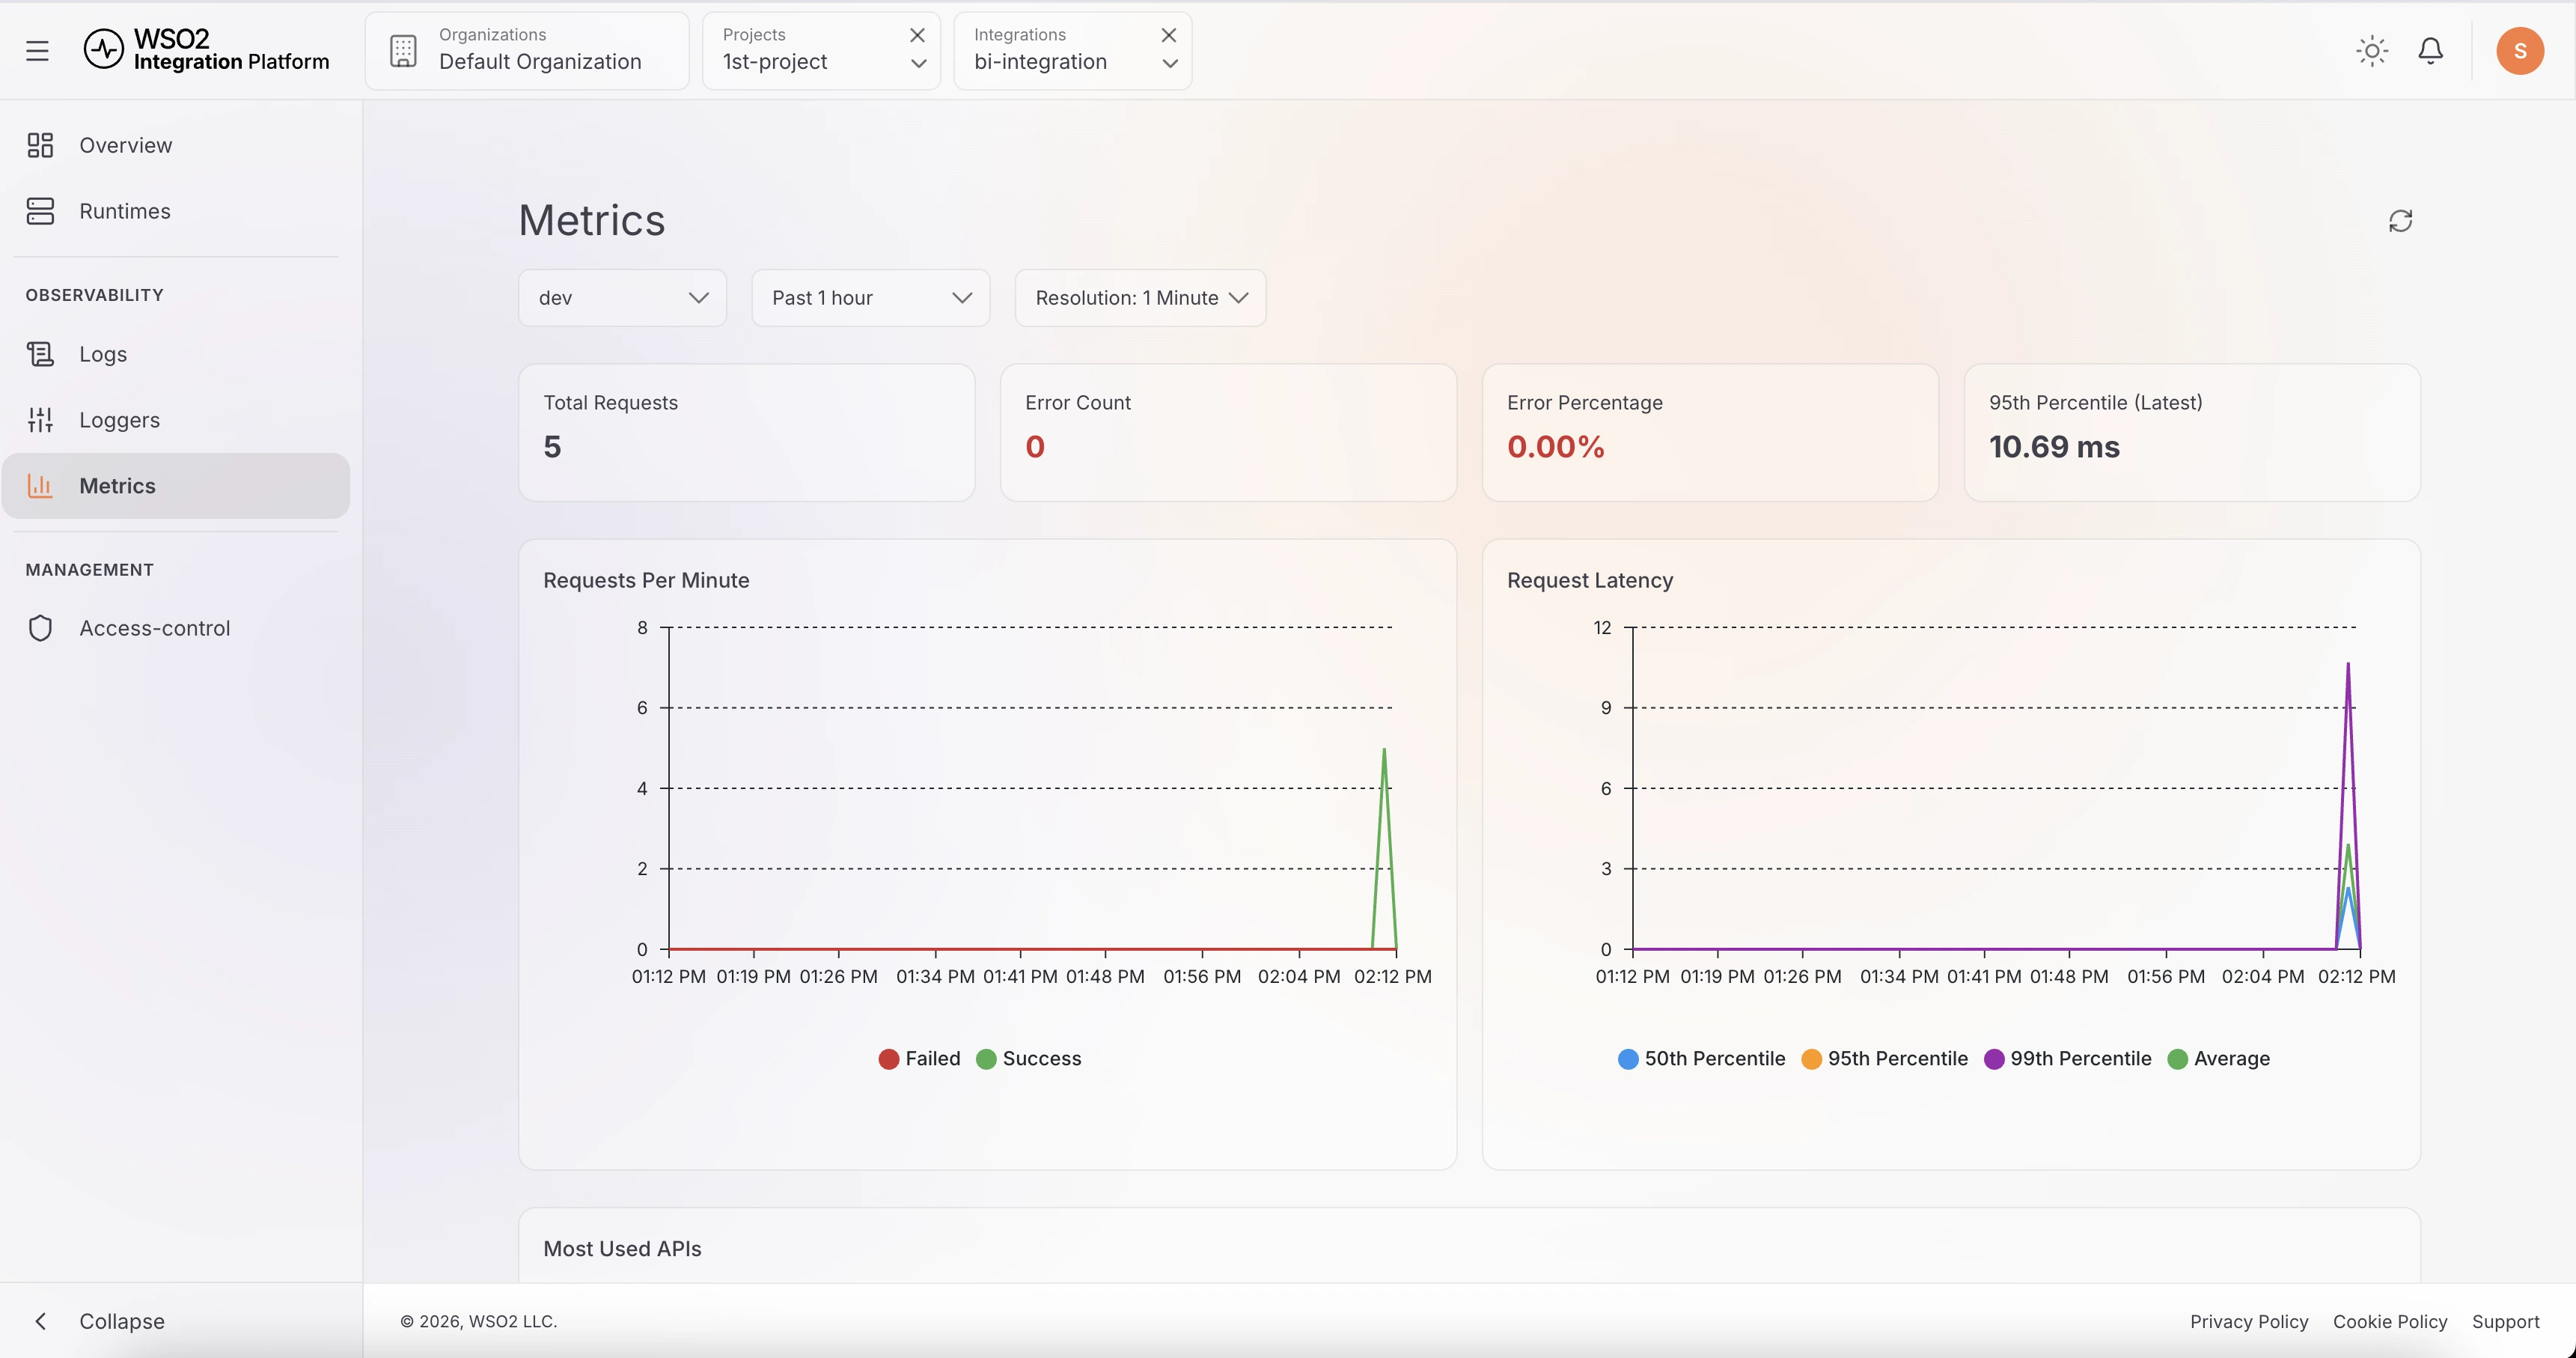Remove the bi-integration selection with X

[1168, 35]
